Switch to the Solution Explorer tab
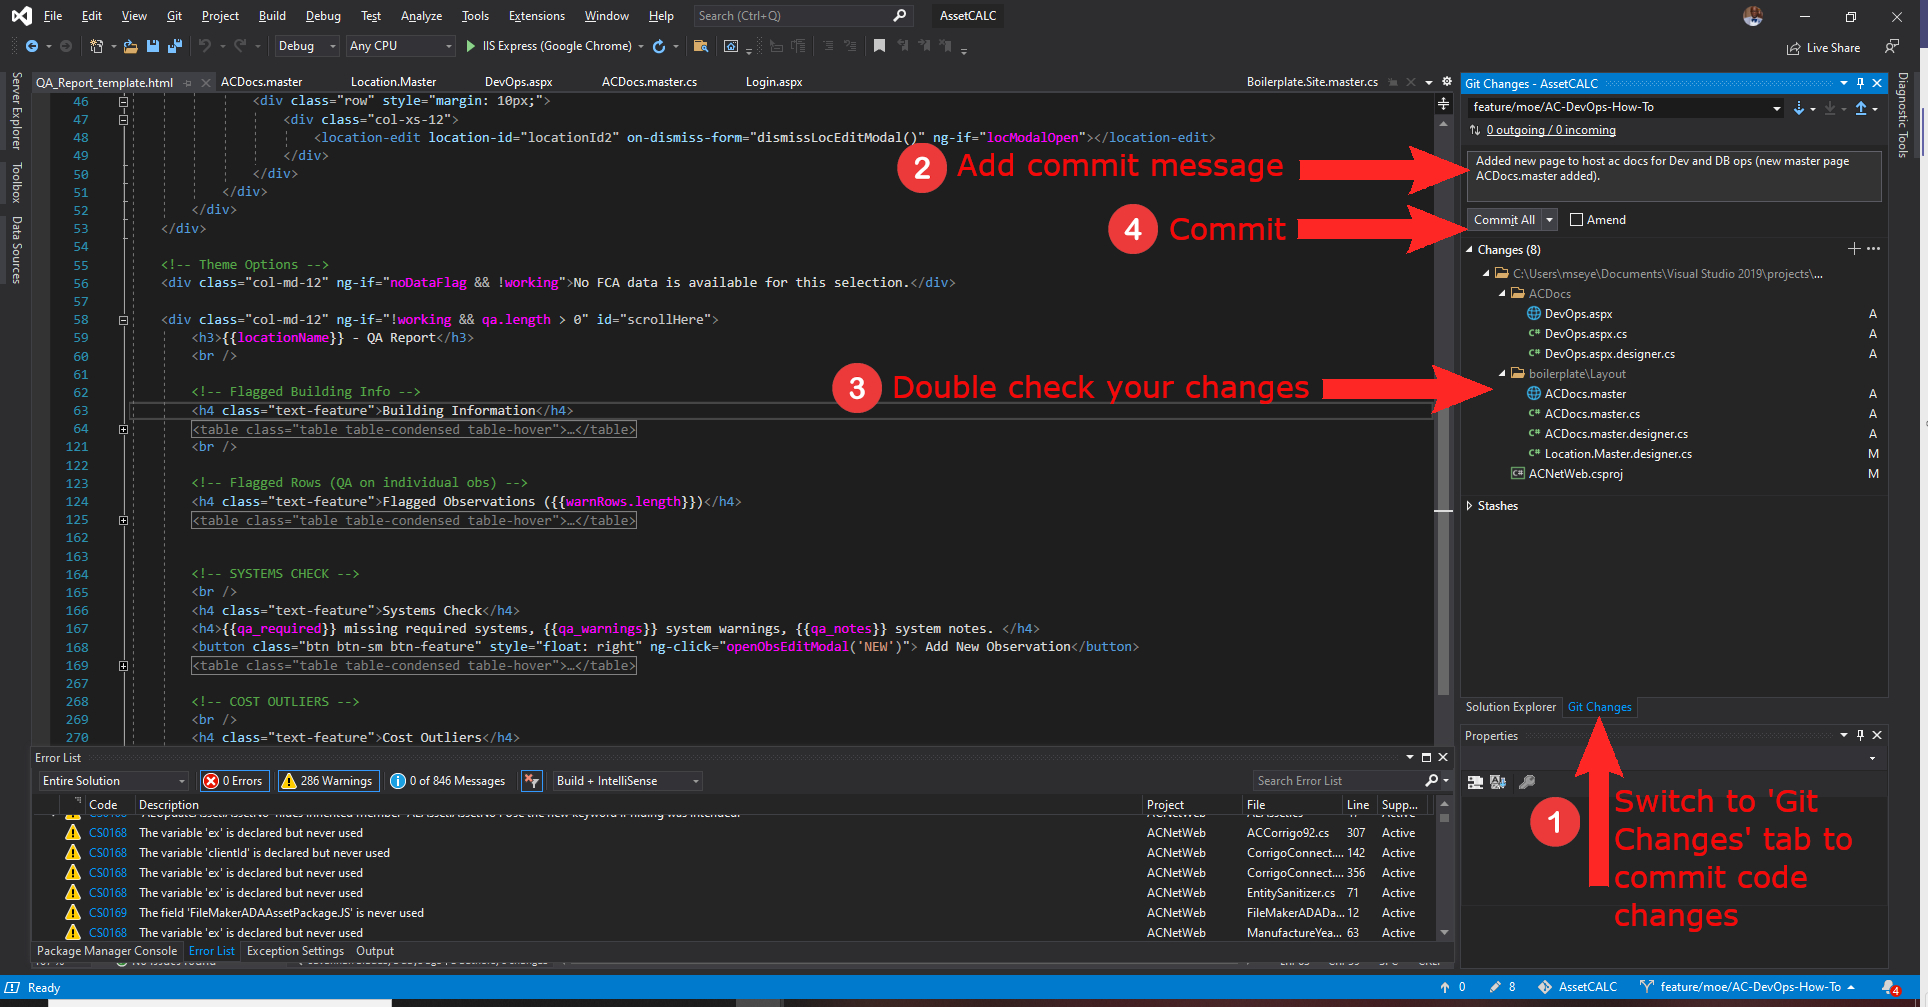This screenshot has height=1007, width=1928. pyautogui.click(x=1510, y=707)
